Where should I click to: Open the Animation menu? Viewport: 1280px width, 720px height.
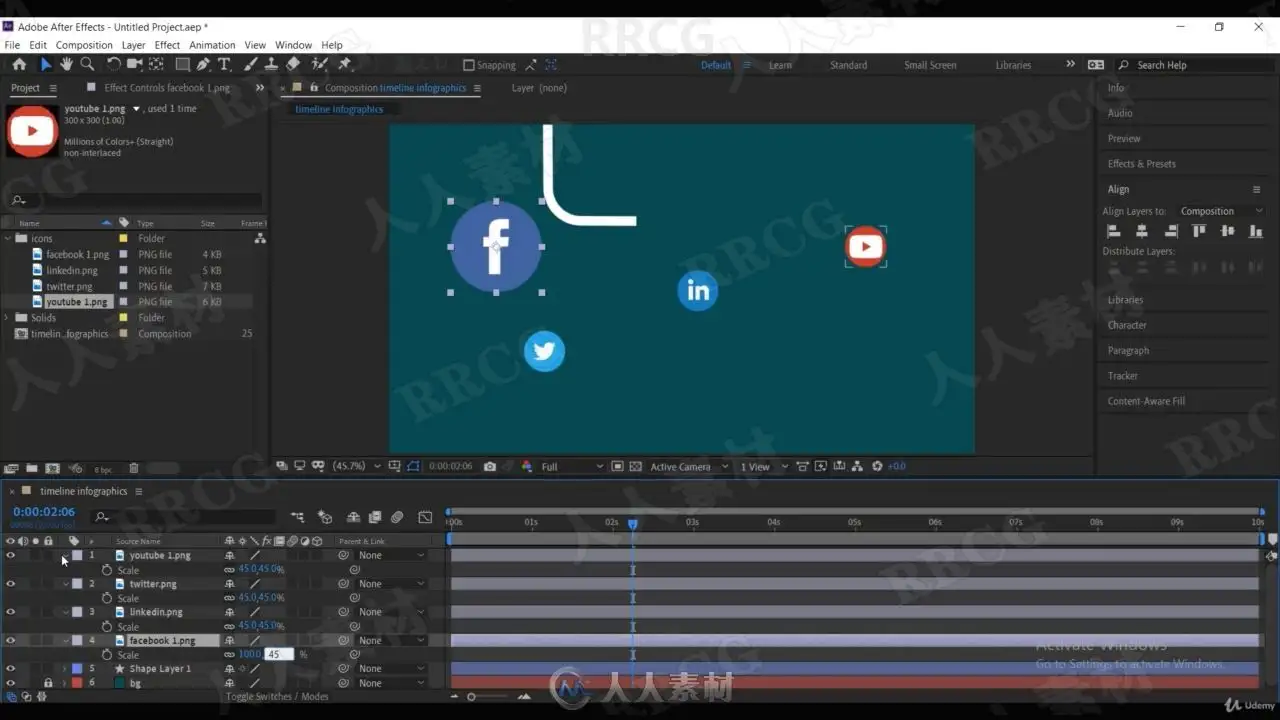click(x=212, y=45)
